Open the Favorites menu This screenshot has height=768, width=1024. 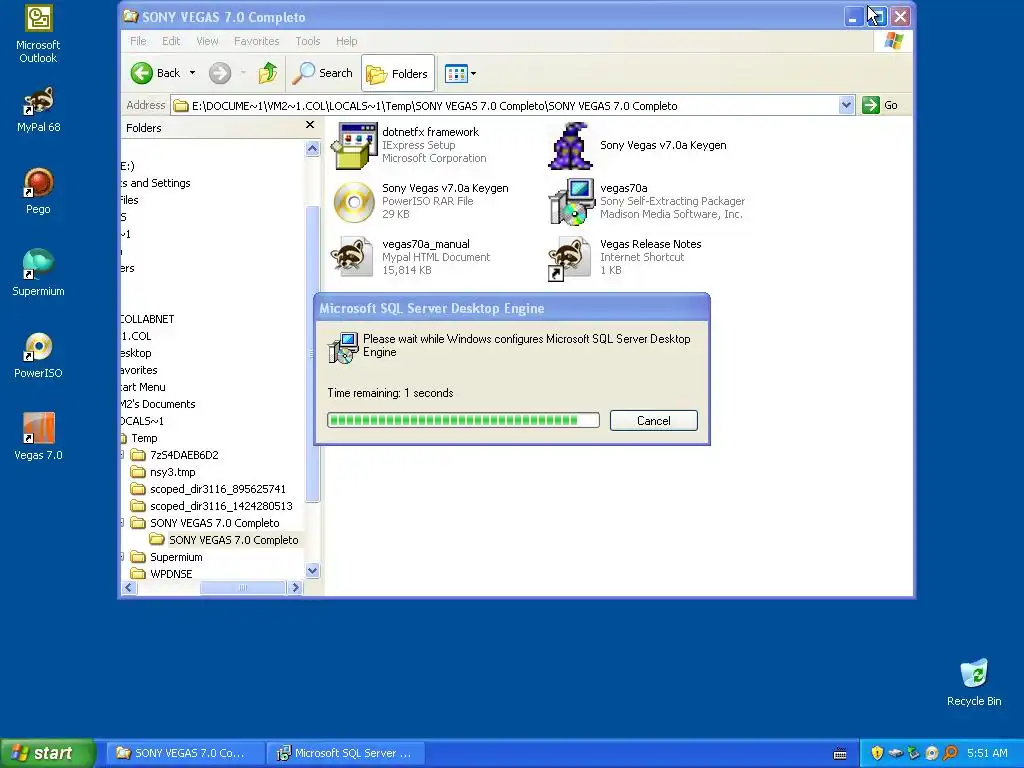[x=257, y=41]
